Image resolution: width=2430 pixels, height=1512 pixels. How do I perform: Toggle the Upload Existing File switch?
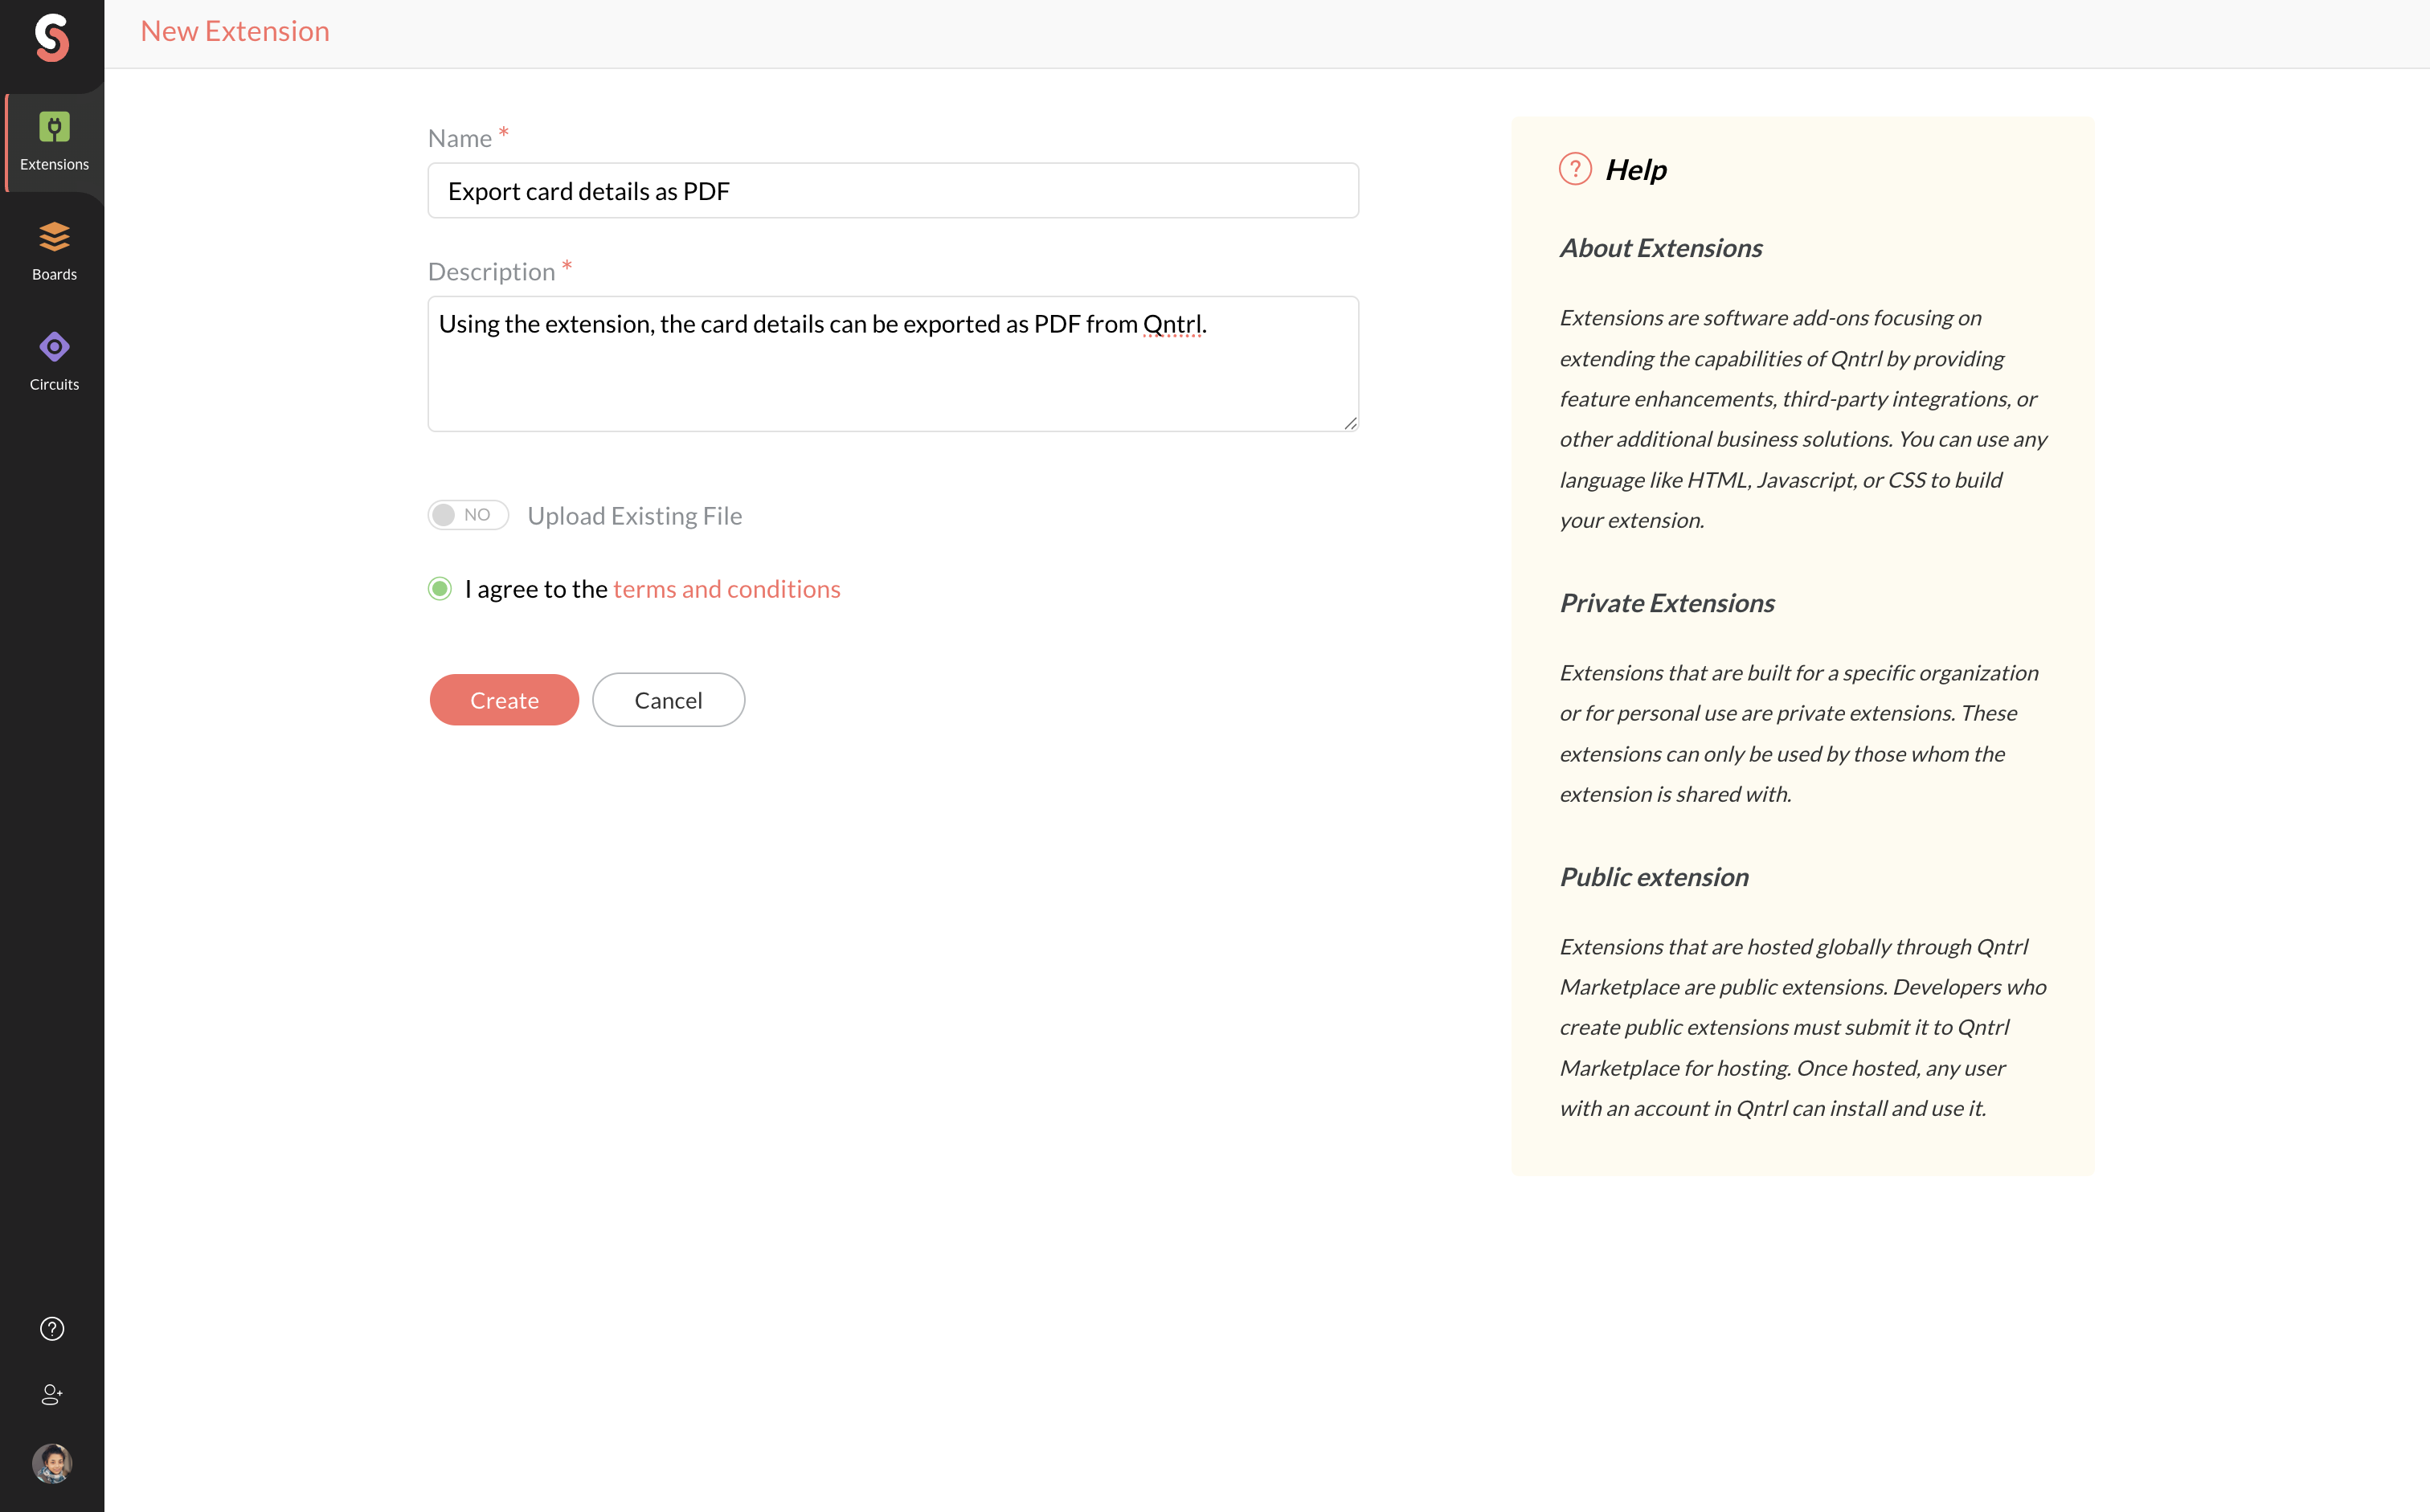[x=468, y=515]
